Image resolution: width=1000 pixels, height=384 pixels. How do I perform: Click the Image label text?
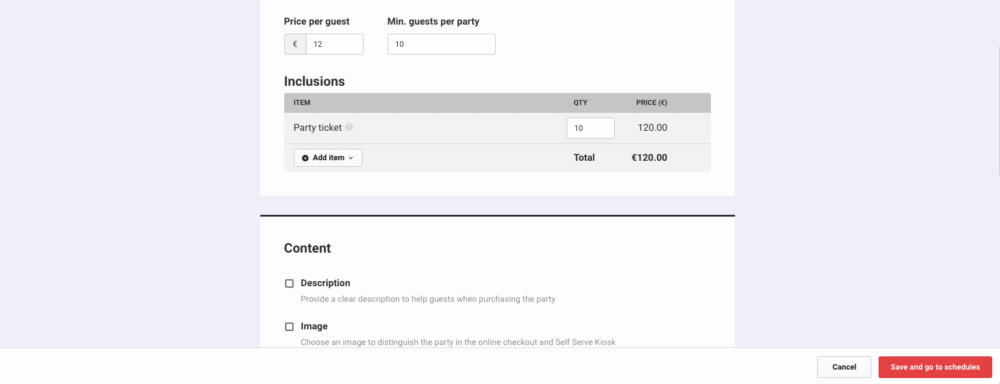[314, 326]
